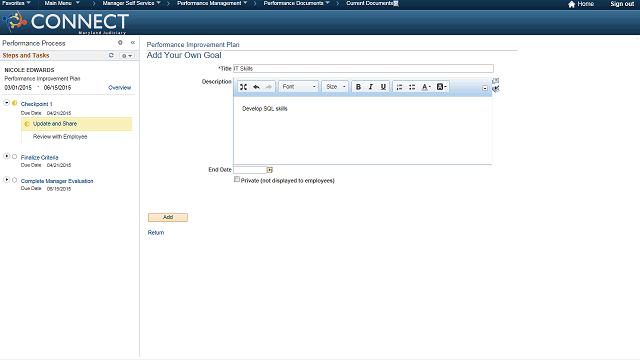This screenshot has width=640, height=360.
Task: Expand the Complete Manager Evaluation step
Action: pos(7,180)
